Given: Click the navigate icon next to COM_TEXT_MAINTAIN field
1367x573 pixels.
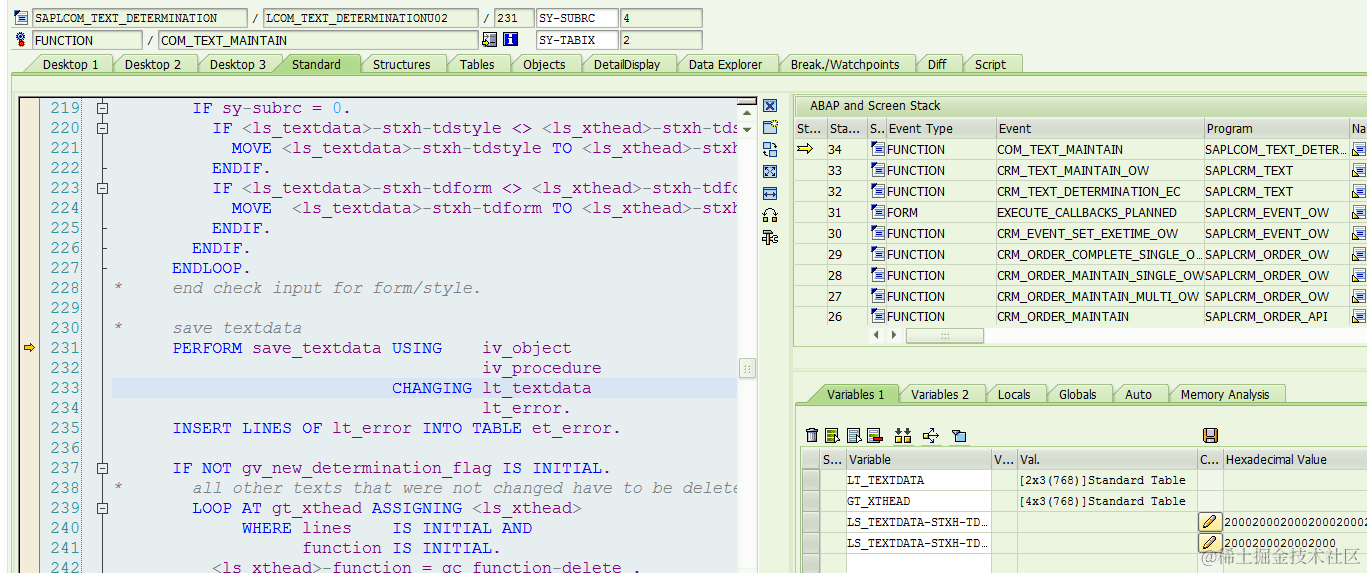Looking at the screenshot, I should [489, 40].
